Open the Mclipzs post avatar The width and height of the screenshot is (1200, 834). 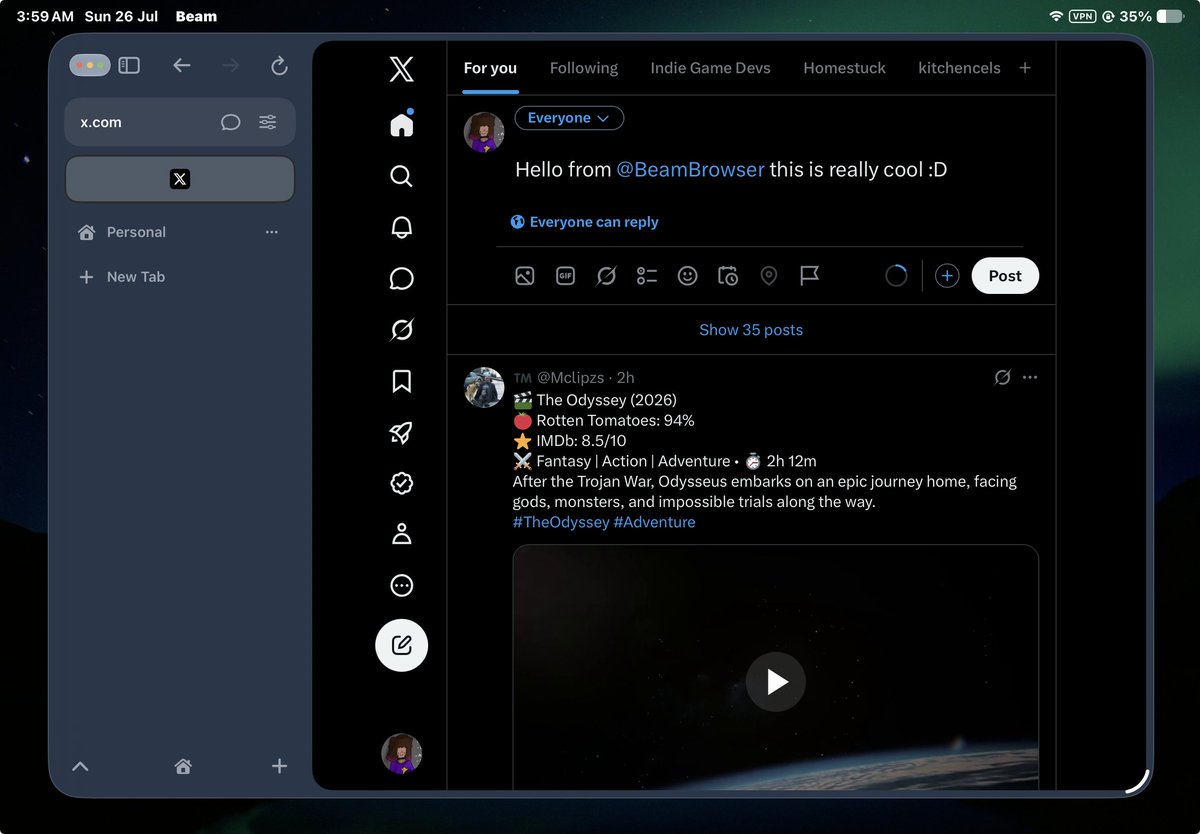coord(484,387)
